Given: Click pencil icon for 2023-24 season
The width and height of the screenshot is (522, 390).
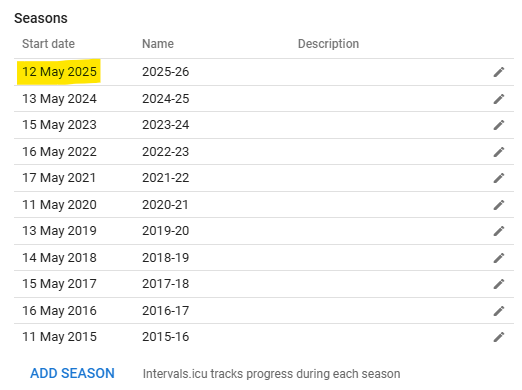Looking at the screenshot, I should (499, 125).
